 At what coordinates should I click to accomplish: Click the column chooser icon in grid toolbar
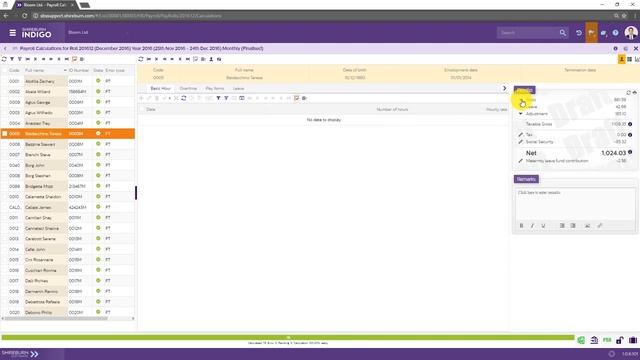pyautogui.click(x=242, y=98)
